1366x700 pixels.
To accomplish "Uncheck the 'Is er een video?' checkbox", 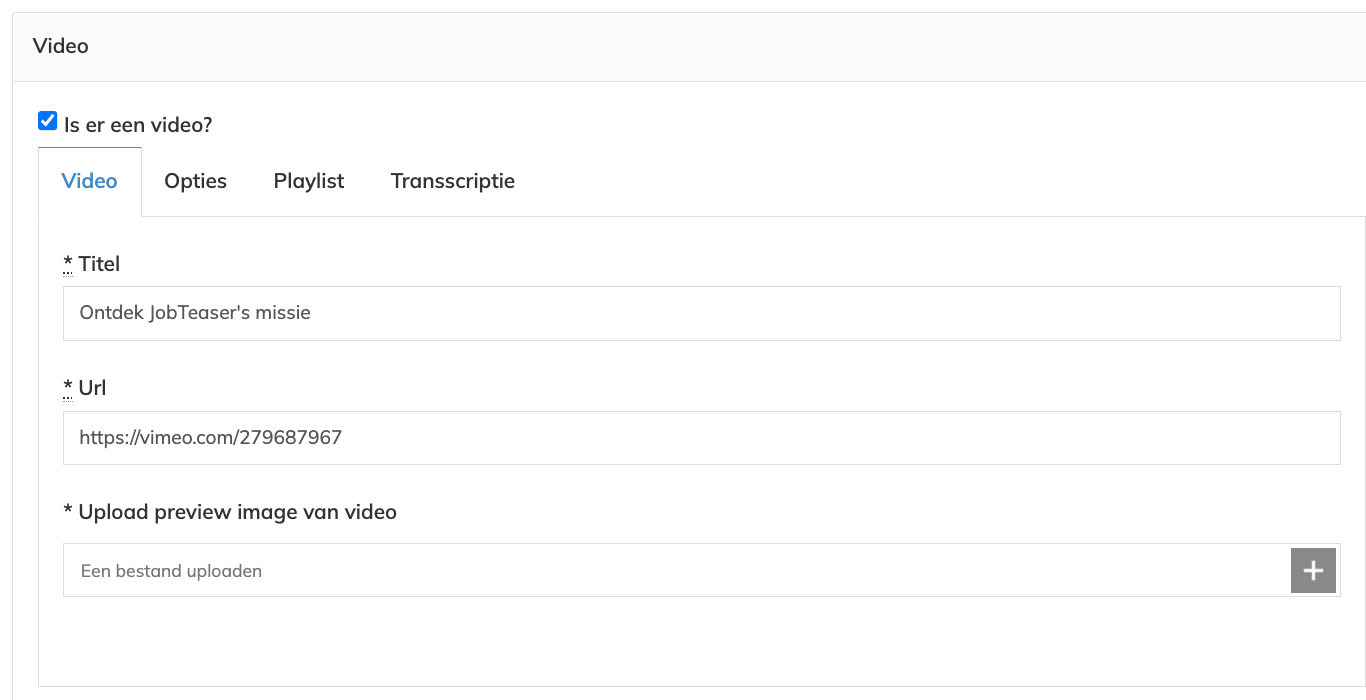I will point(47,122).
